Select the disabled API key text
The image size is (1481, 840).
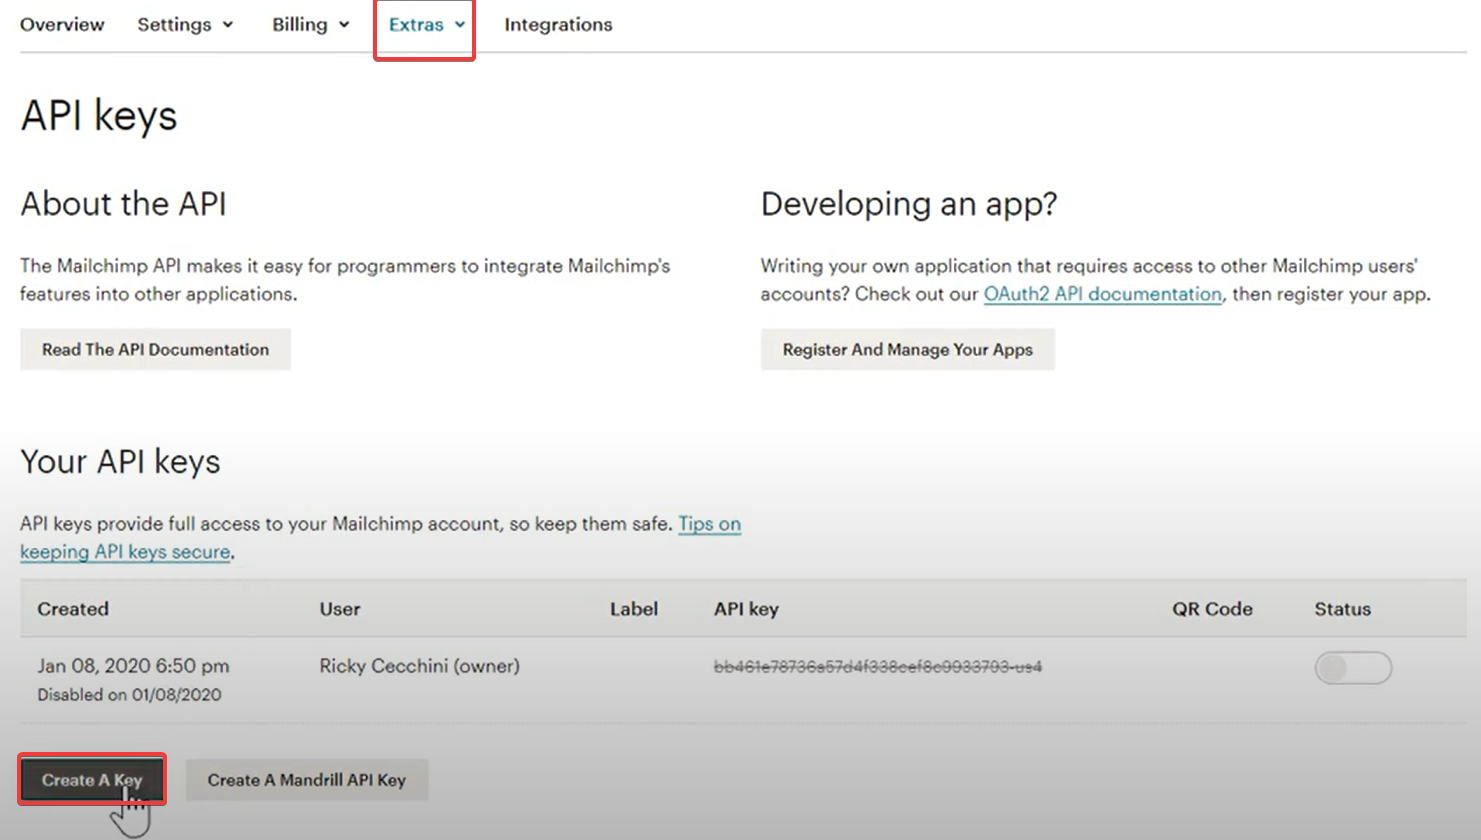pos(877,667)
